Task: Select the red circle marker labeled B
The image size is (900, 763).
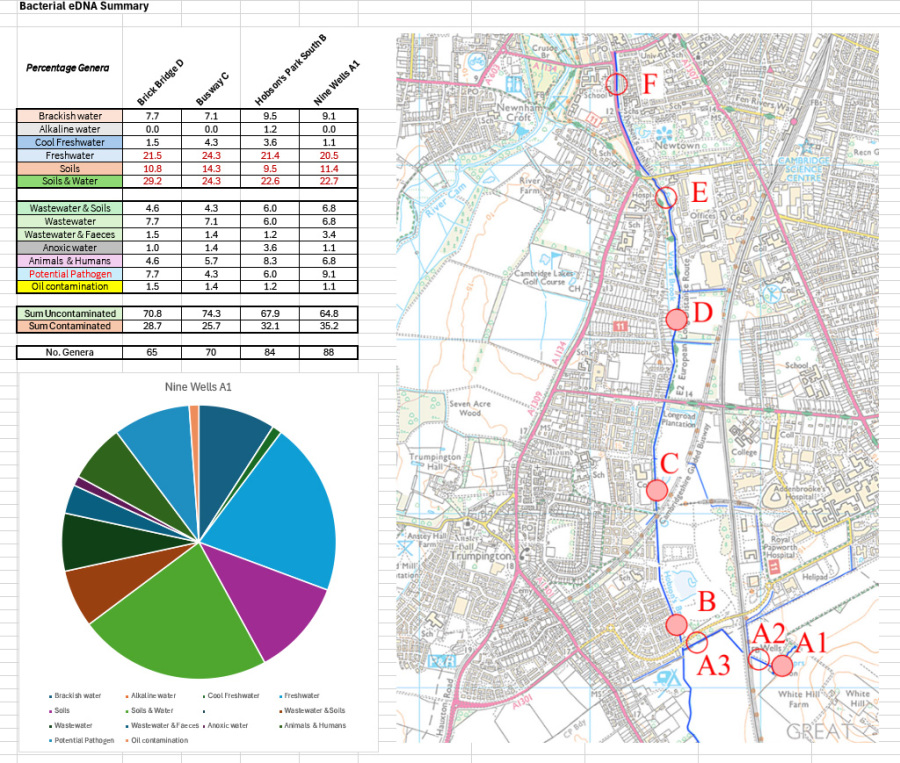Action: point(676,625)
